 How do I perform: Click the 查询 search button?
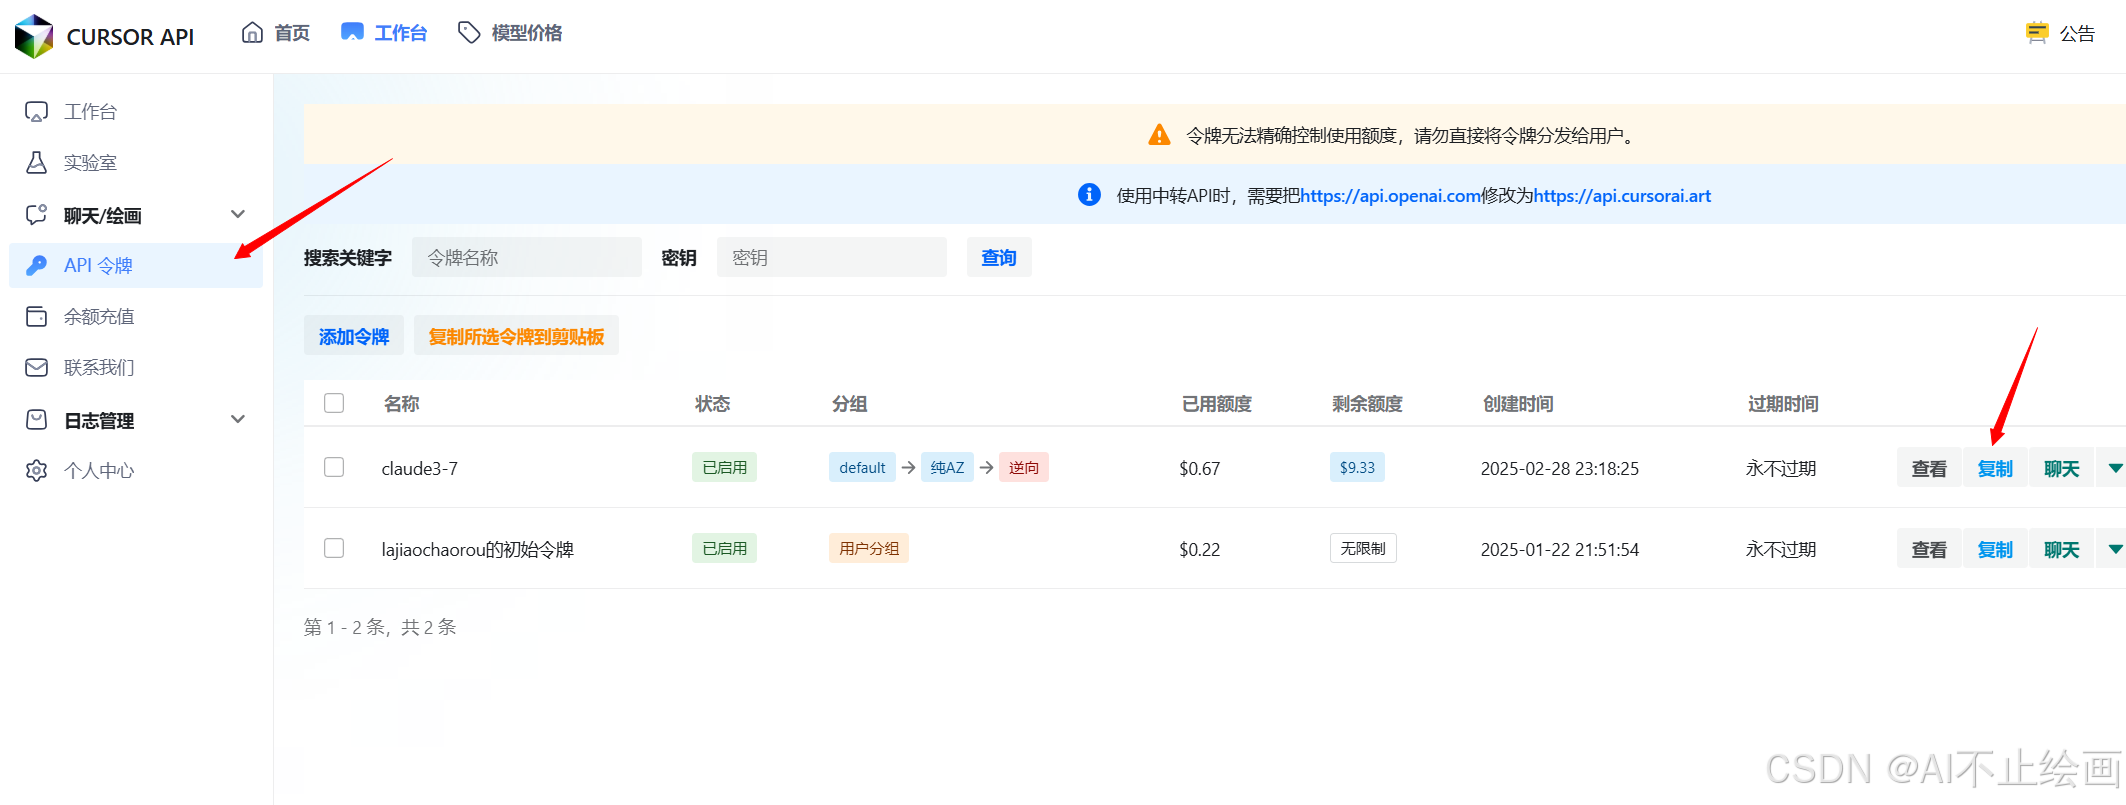pyautogui.click(x=999, y=257)
